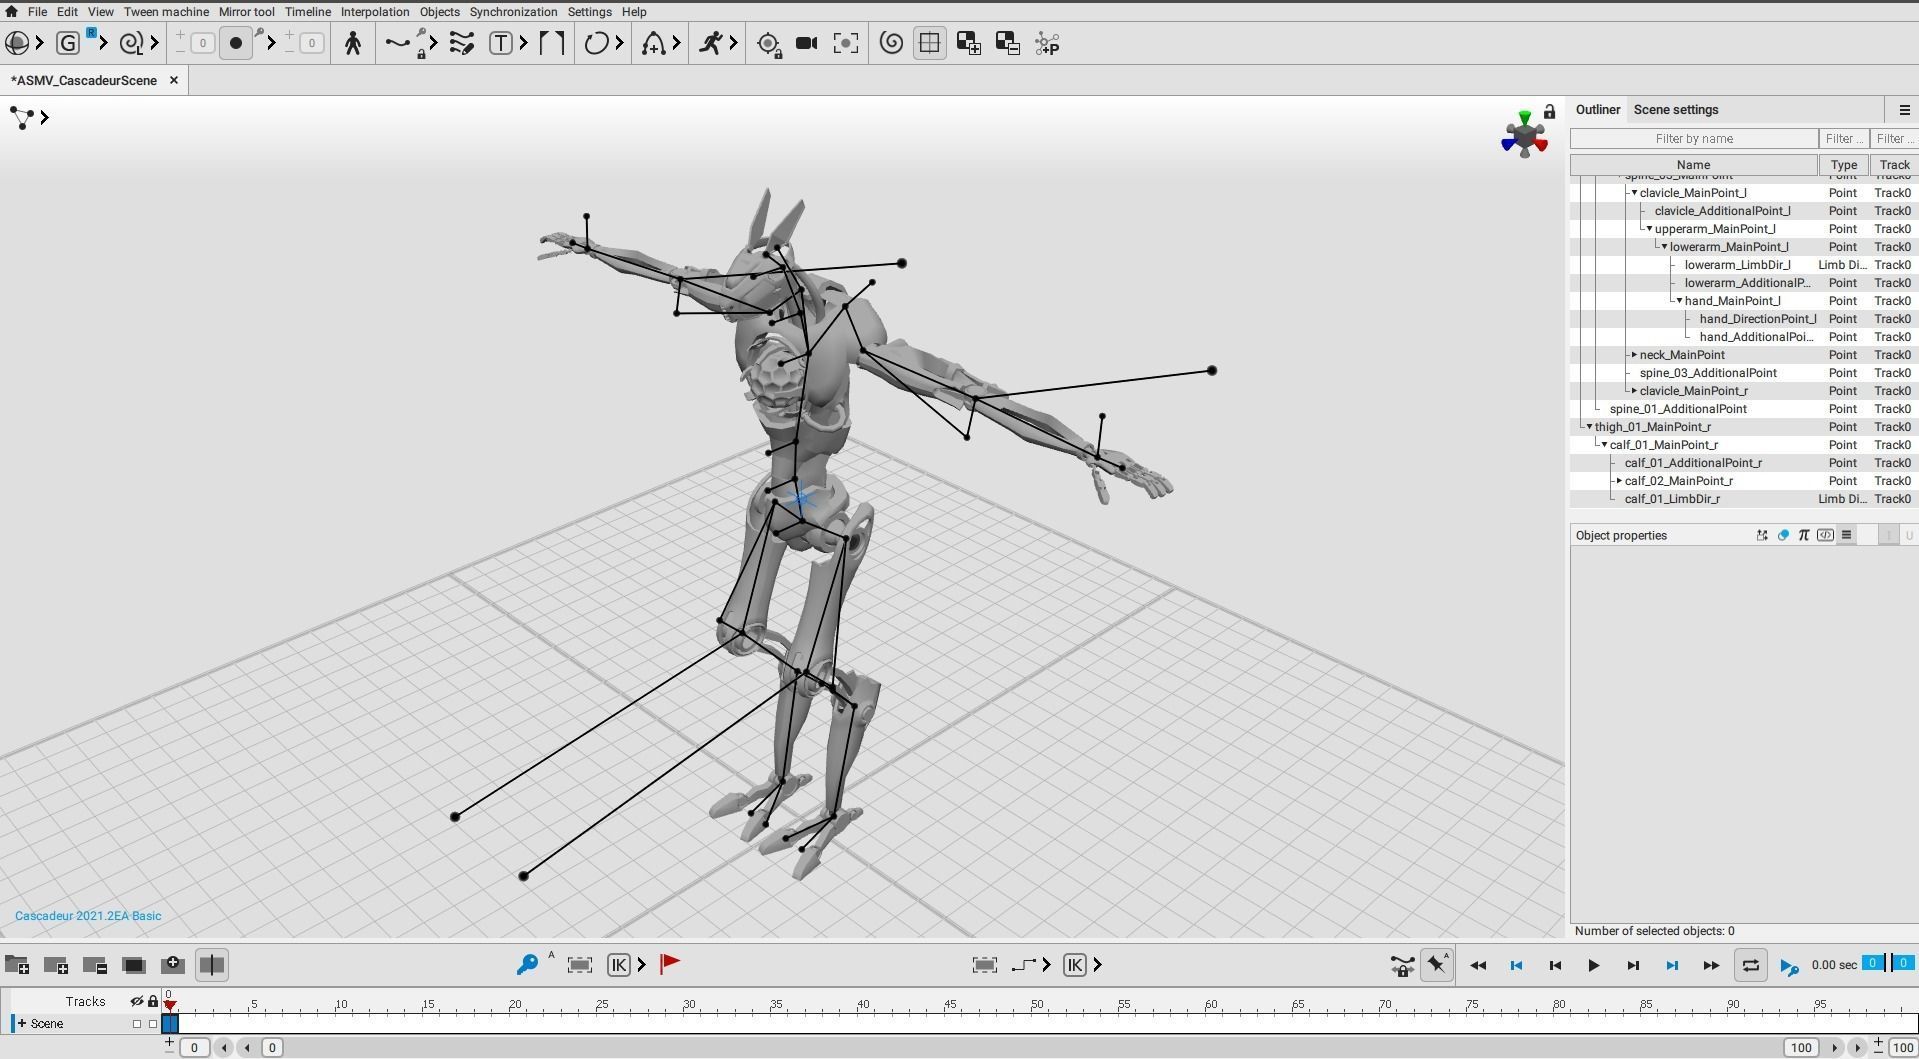This screenshot has height=1059, width=1919.
Task: Click the remove track icon with minus
Action: (95, 965)
